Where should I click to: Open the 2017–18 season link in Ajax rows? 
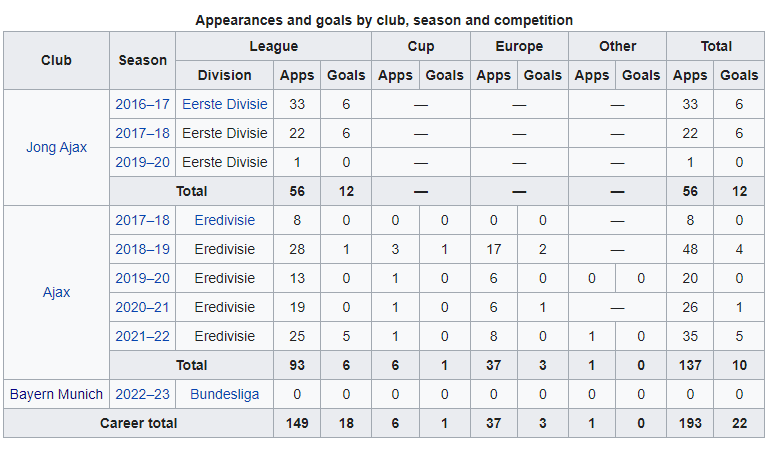(143, 220)
